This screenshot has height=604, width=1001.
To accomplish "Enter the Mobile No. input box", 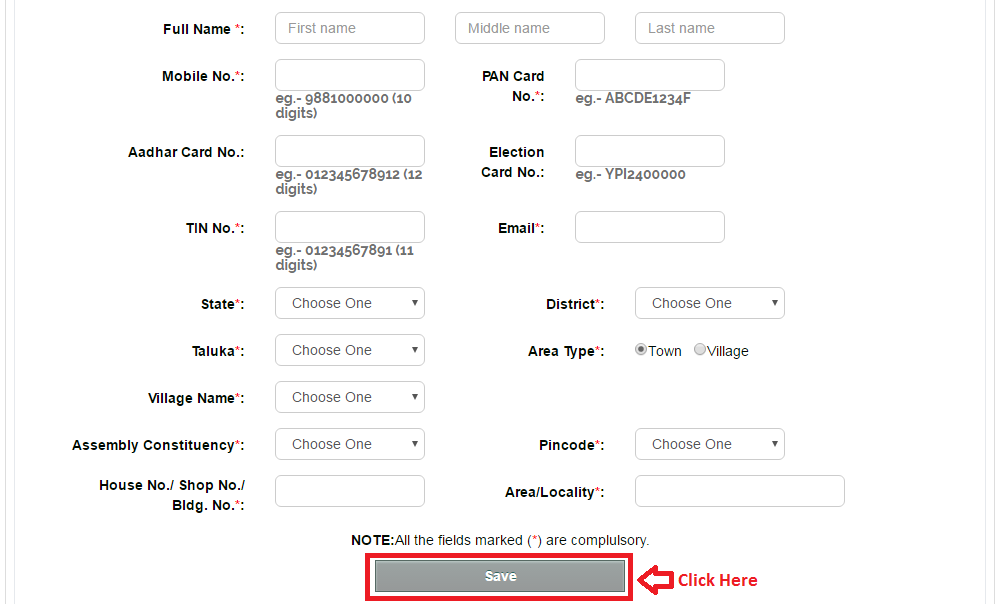I will pos(349,75).
